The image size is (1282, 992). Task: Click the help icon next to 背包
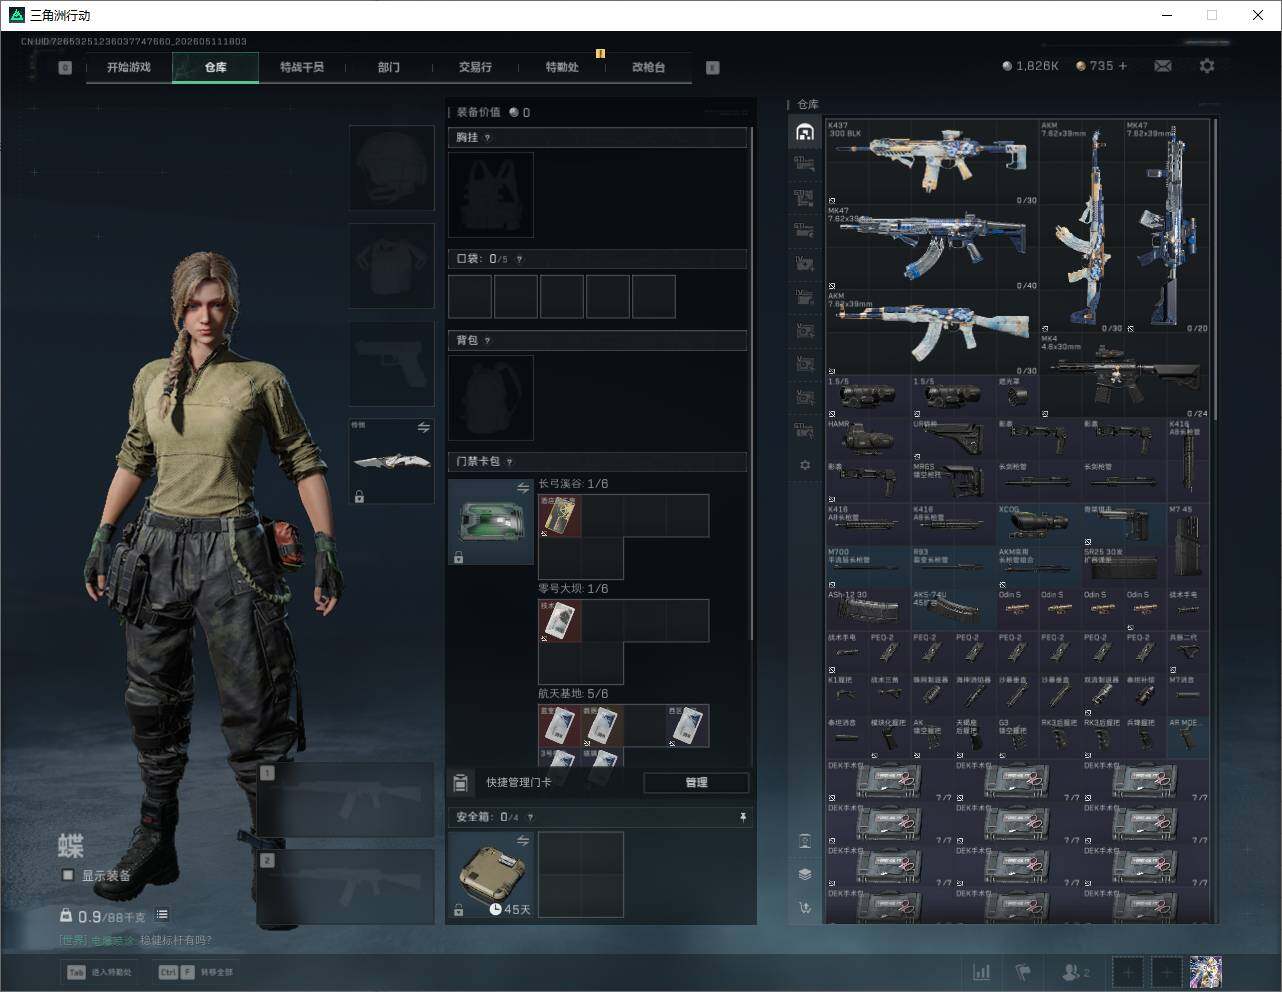pyautogui.click(x=488, y=341)
